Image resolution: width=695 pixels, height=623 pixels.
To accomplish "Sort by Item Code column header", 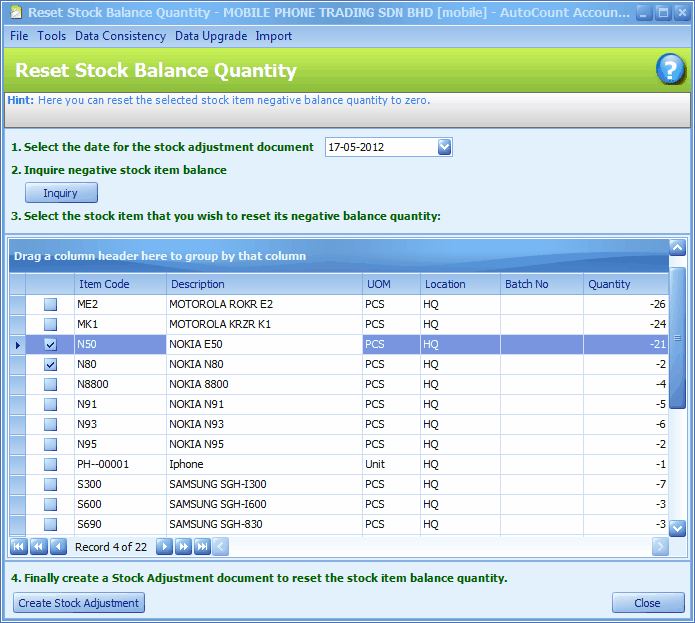I will point(120,284).
